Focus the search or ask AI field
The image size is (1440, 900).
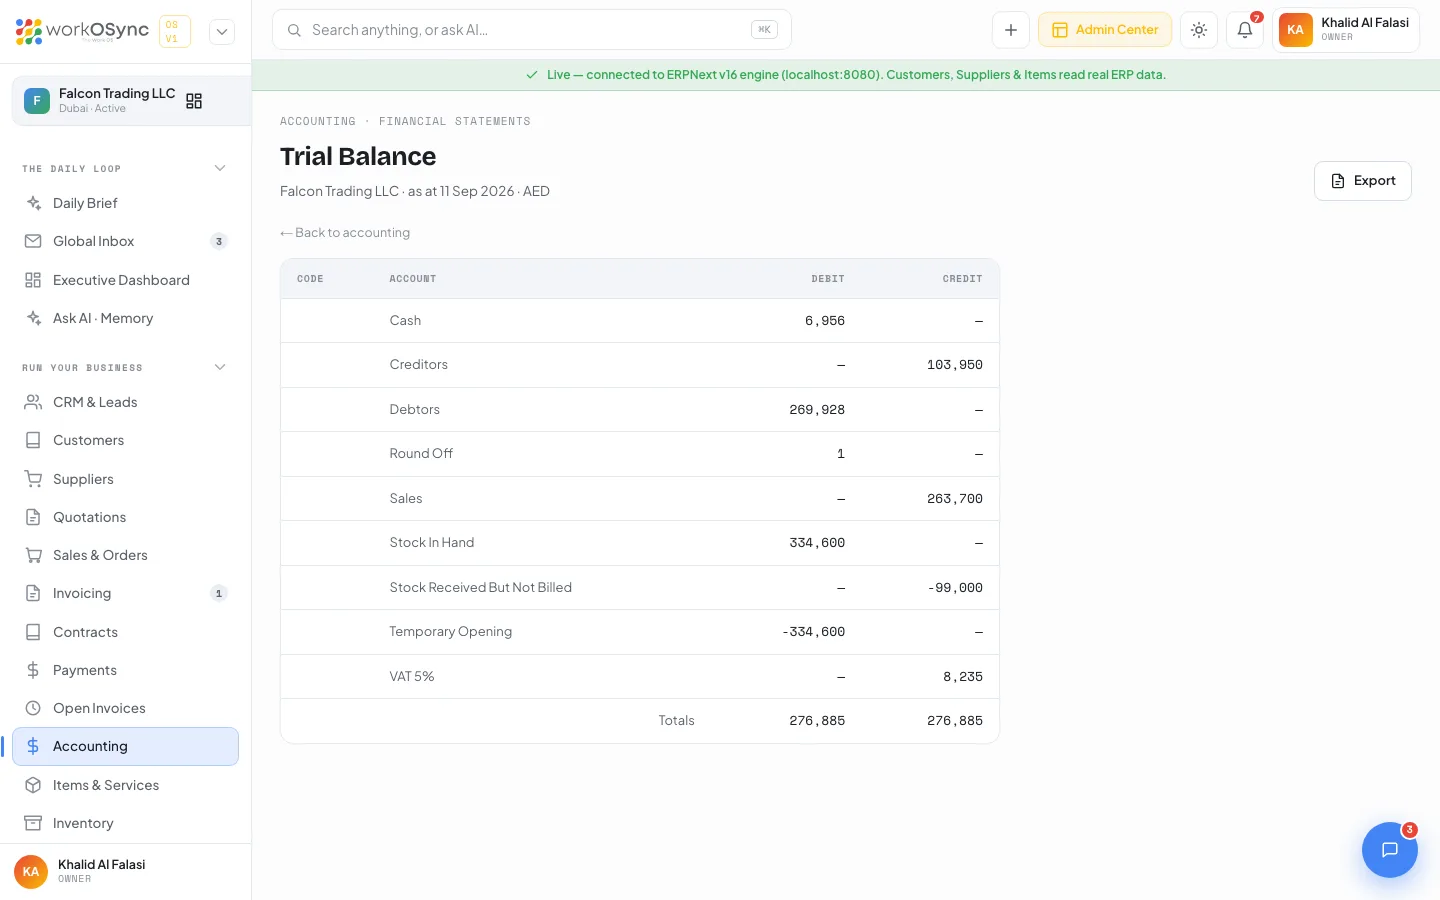[532, 30]
